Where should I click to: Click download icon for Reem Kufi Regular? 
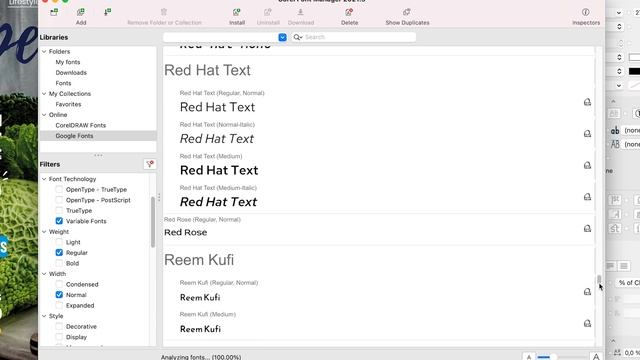tap(587, 292)
